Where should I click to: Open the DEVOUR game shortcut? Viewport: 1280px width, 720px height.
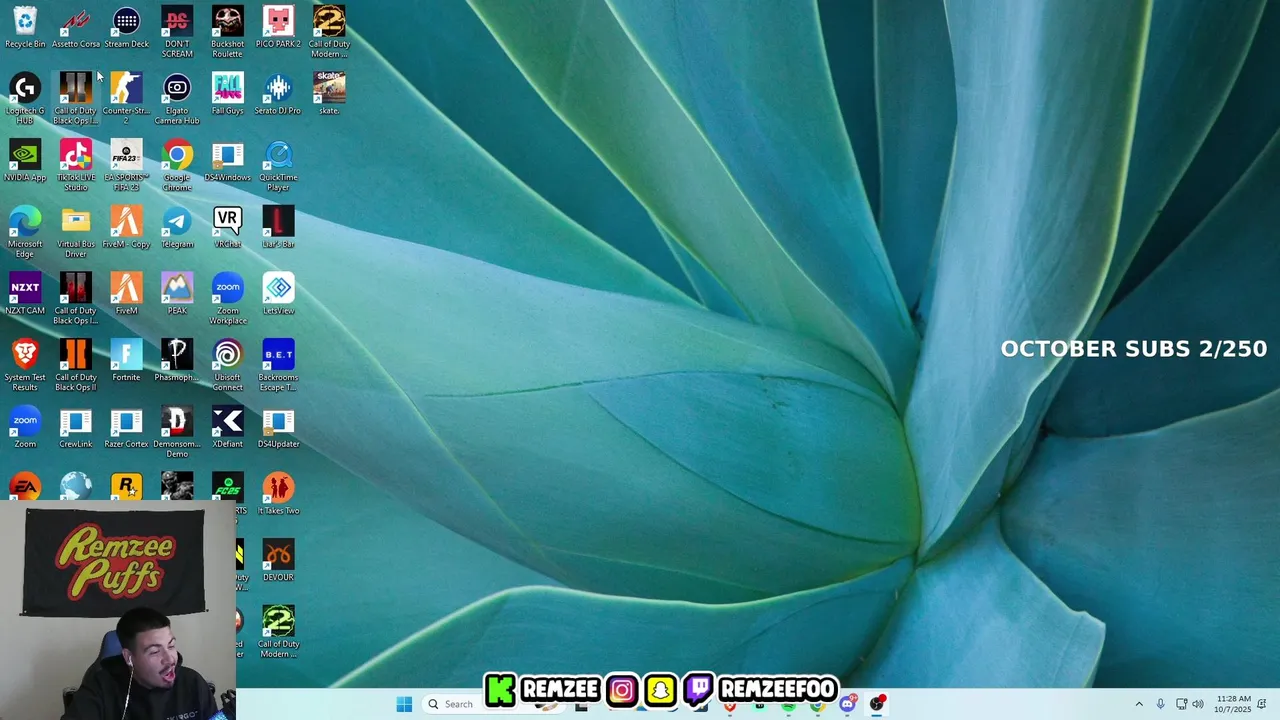278,561
